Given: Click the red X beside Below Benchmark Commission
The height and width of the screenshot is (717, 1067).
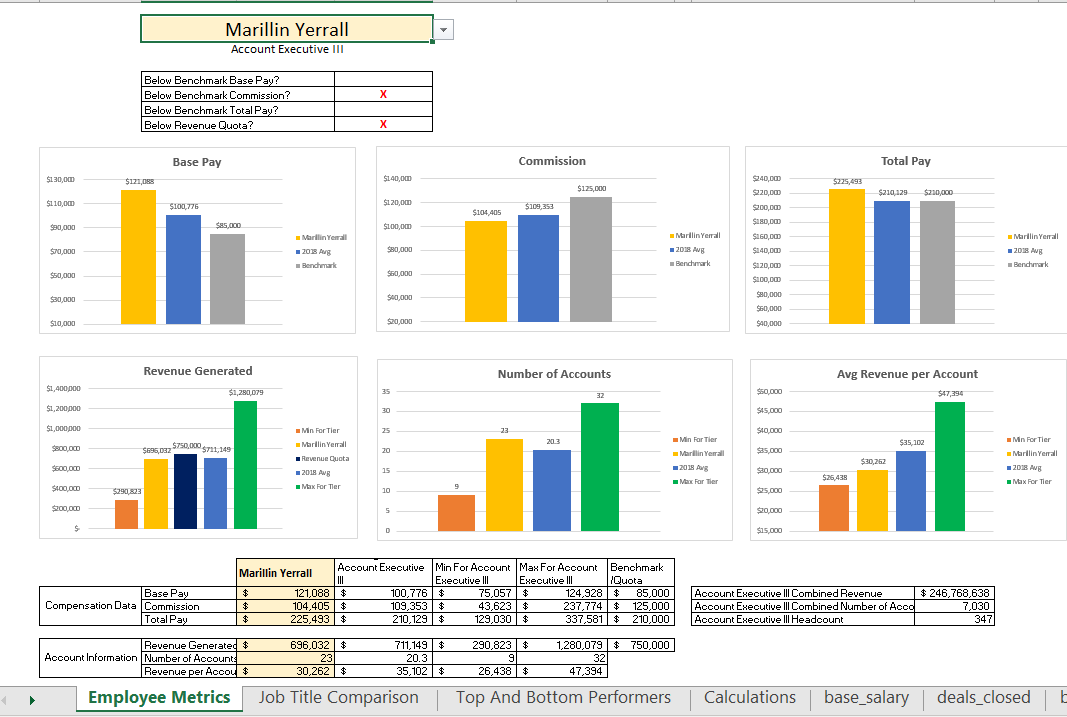Looking at the screenshot, I should coord(382,94).
